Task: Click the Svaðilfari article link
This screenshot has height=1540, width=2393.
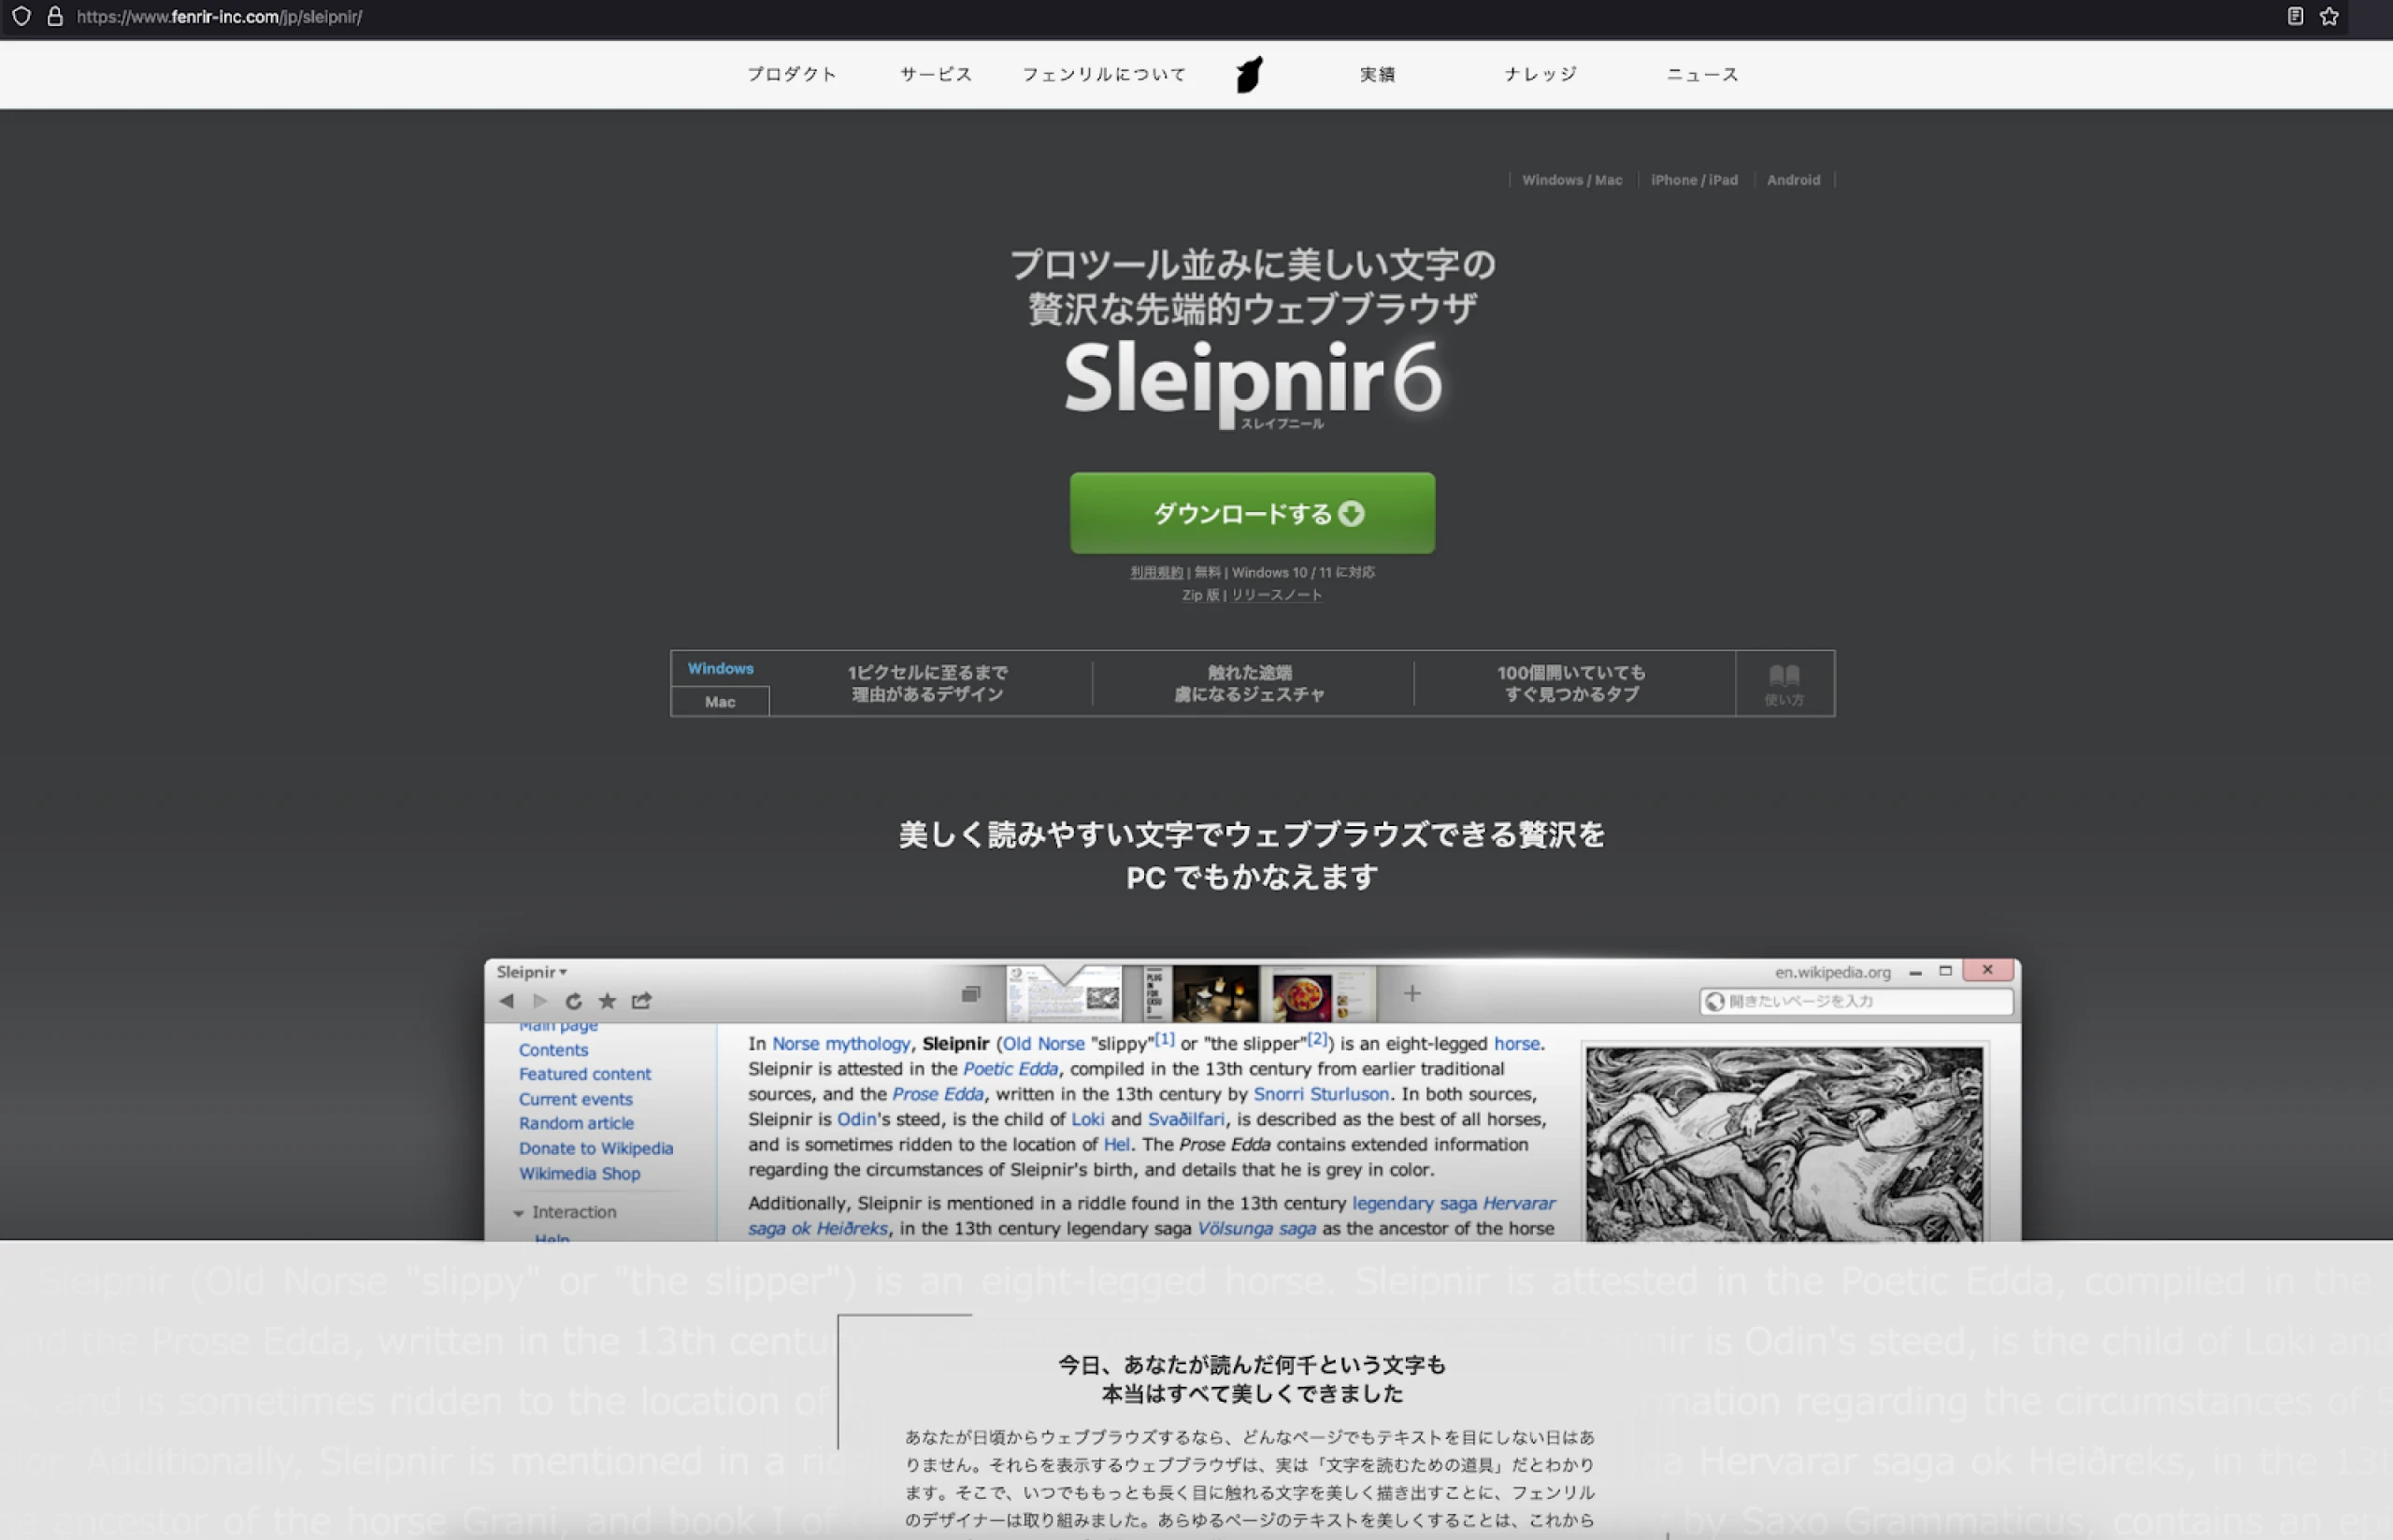Action: pos(1186,1119)
